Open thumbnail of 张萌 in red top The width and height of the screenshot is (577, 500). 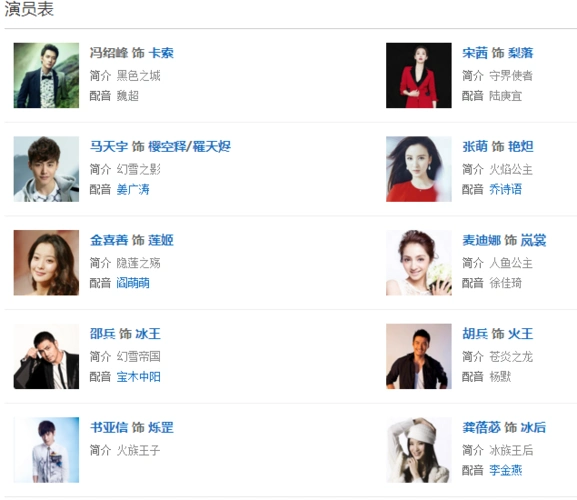point(419,169)
